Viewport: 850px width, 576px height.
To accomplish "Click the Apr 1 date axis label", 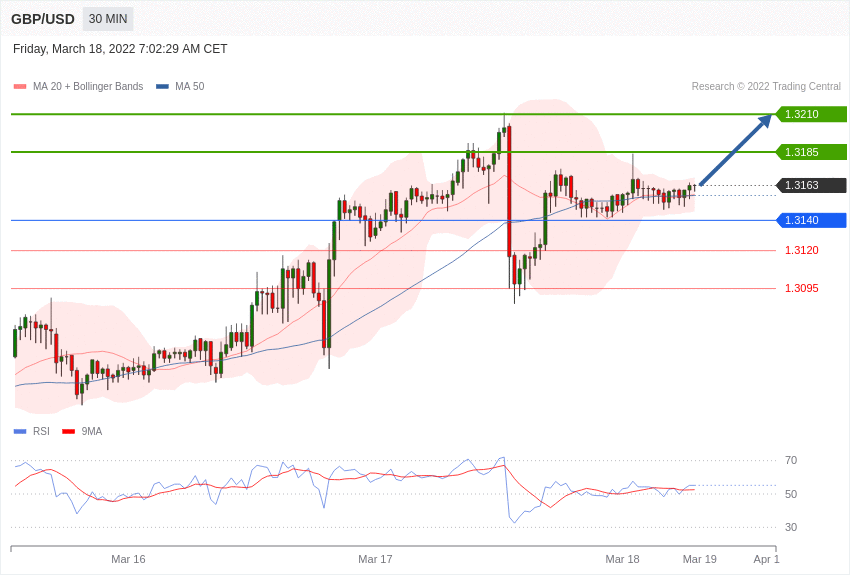I will point(766,559).
